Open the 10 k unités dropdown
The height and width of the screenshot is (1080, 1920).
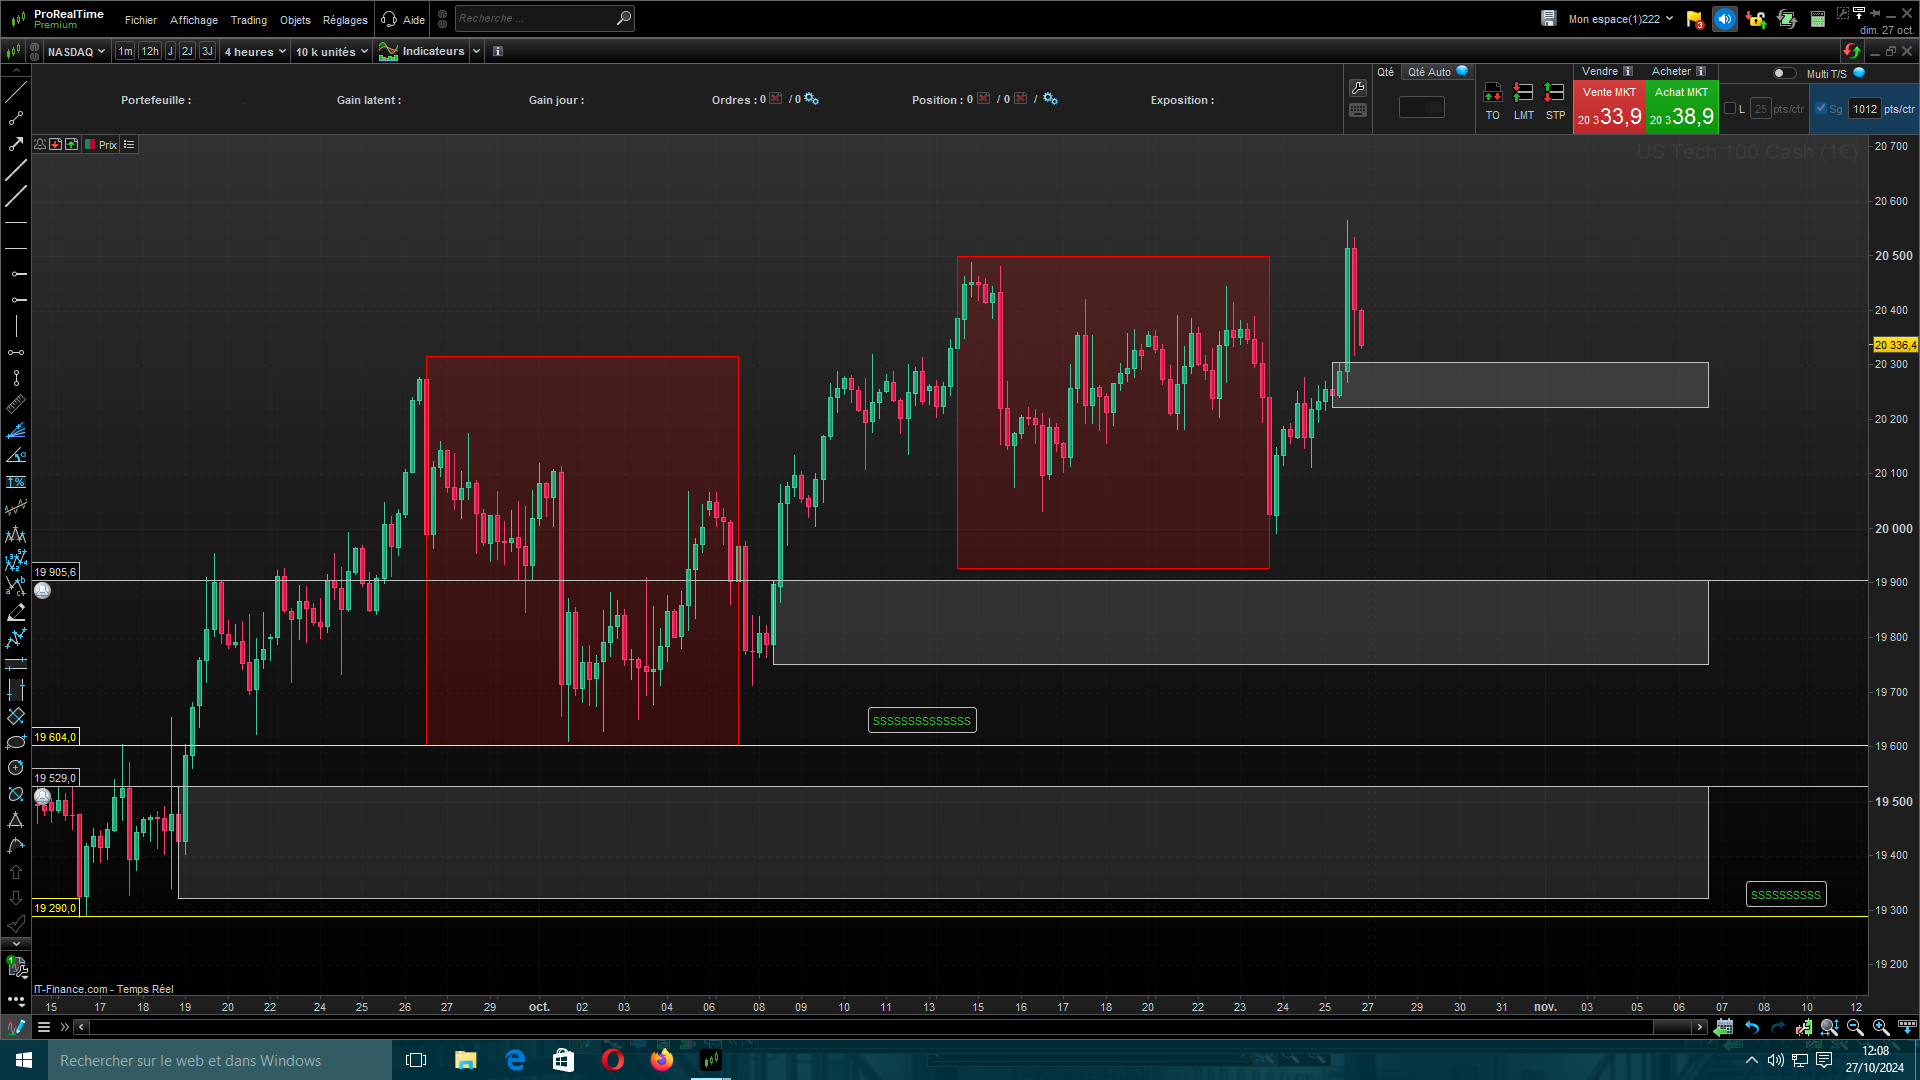point(331,52)
